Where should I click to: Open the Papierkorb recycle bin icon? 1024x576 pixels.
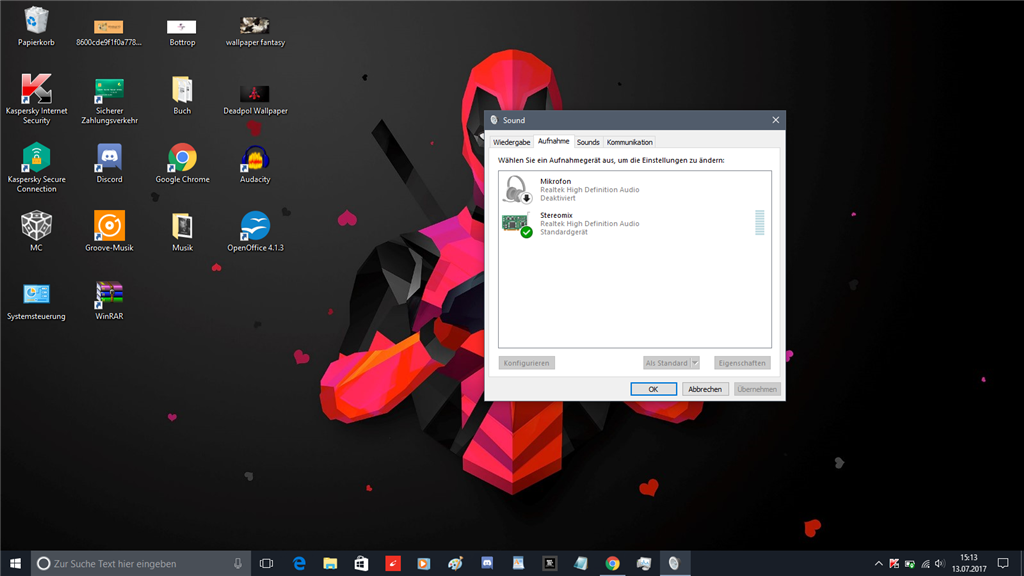point(36,27)
